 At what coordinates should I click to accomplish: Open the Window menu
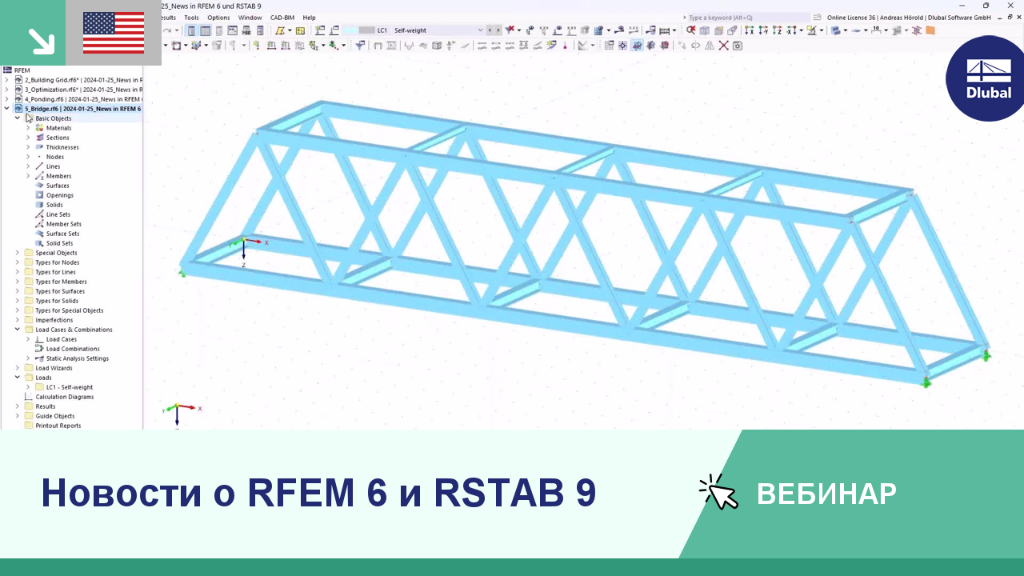(x=249, y=18)
